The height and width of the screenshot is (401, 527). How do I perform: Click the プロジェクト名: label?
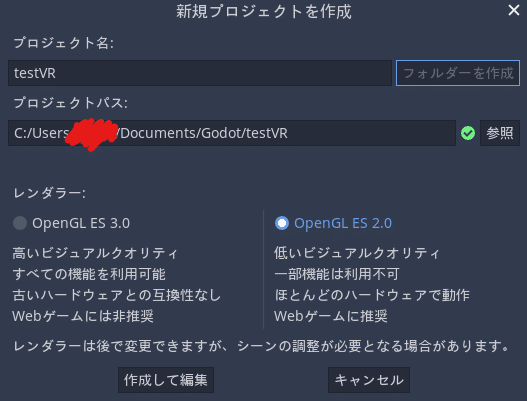tap(64, 43)
